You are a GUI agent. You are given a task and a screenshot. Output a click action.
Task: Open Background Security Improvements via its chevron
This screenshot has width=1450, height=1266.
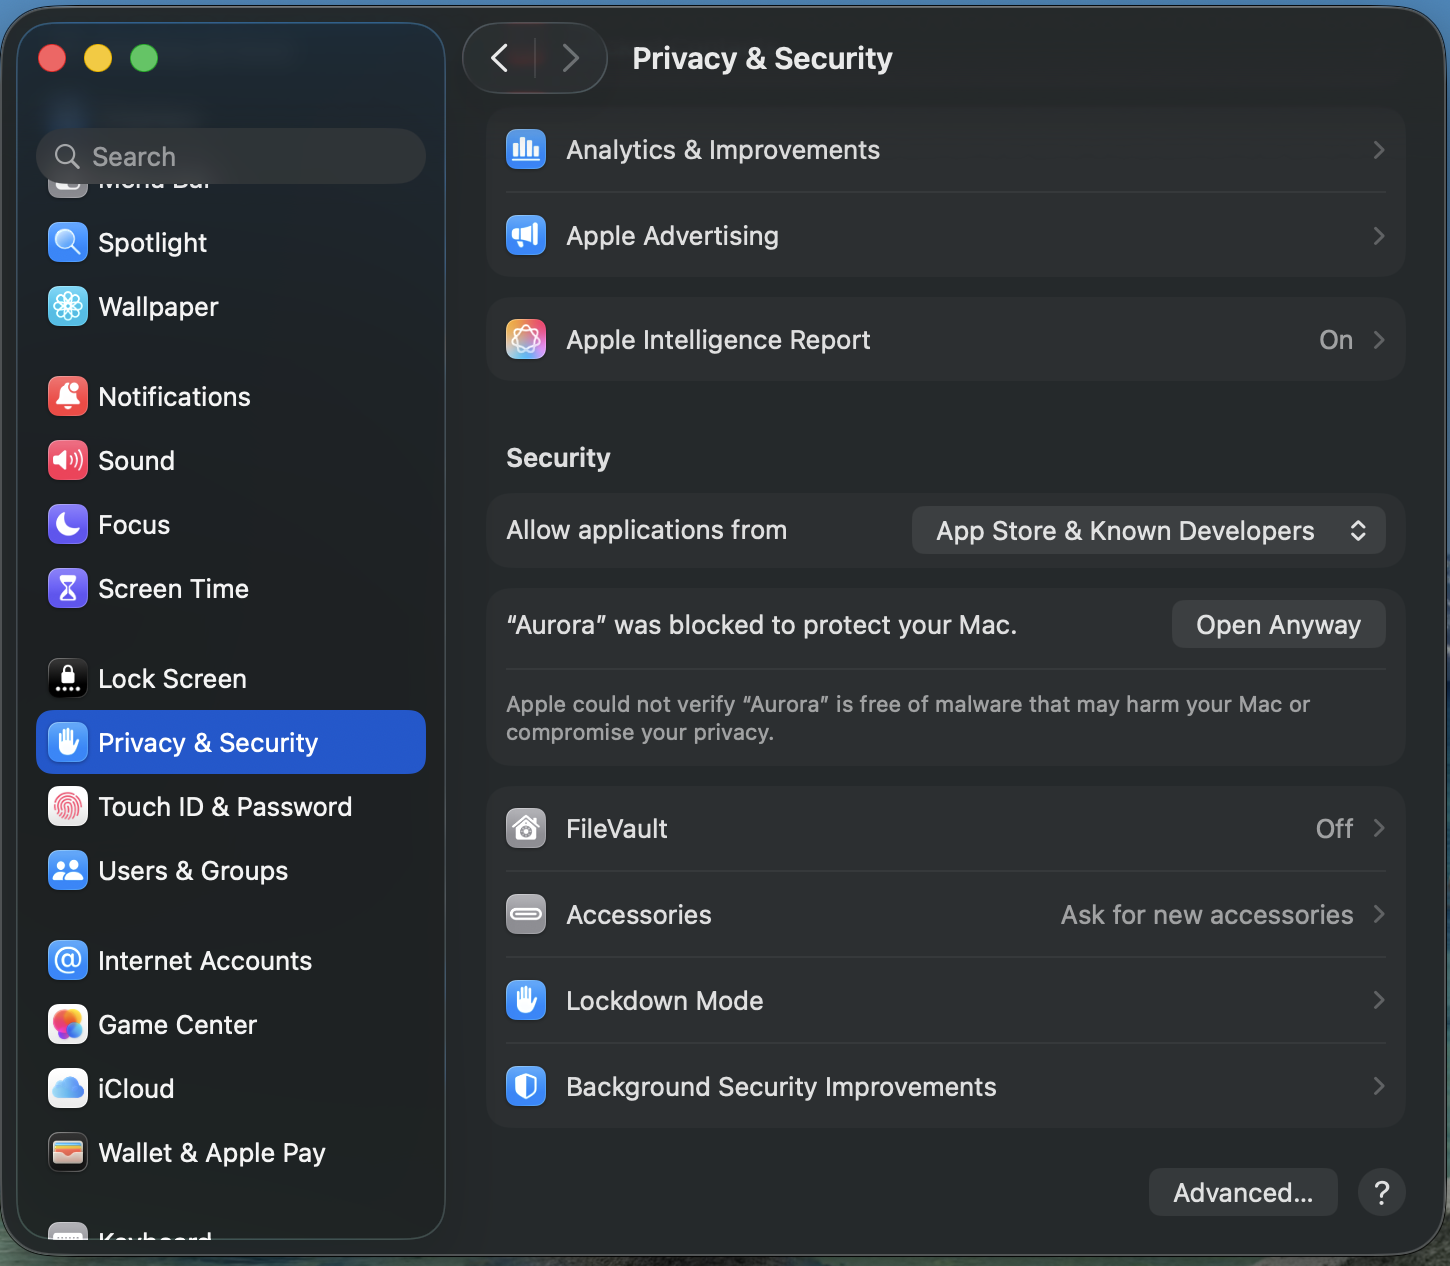click(x=1379, y=1086)
